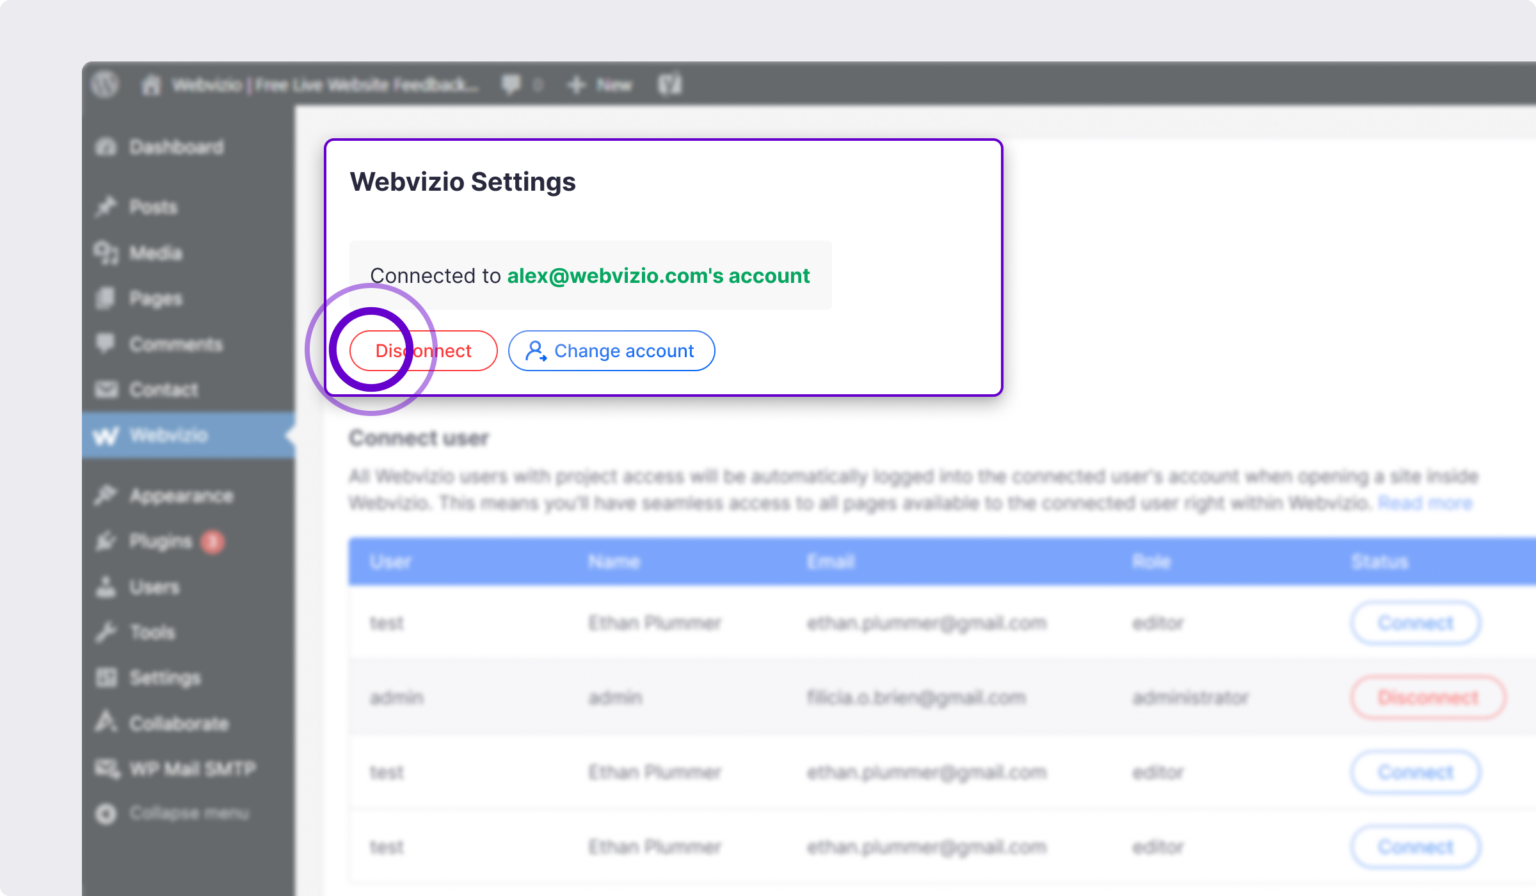Click the WP Mail SMTP sidebar icon
The width and height of the screenshot is (1536, 896).
pos(107,768)
